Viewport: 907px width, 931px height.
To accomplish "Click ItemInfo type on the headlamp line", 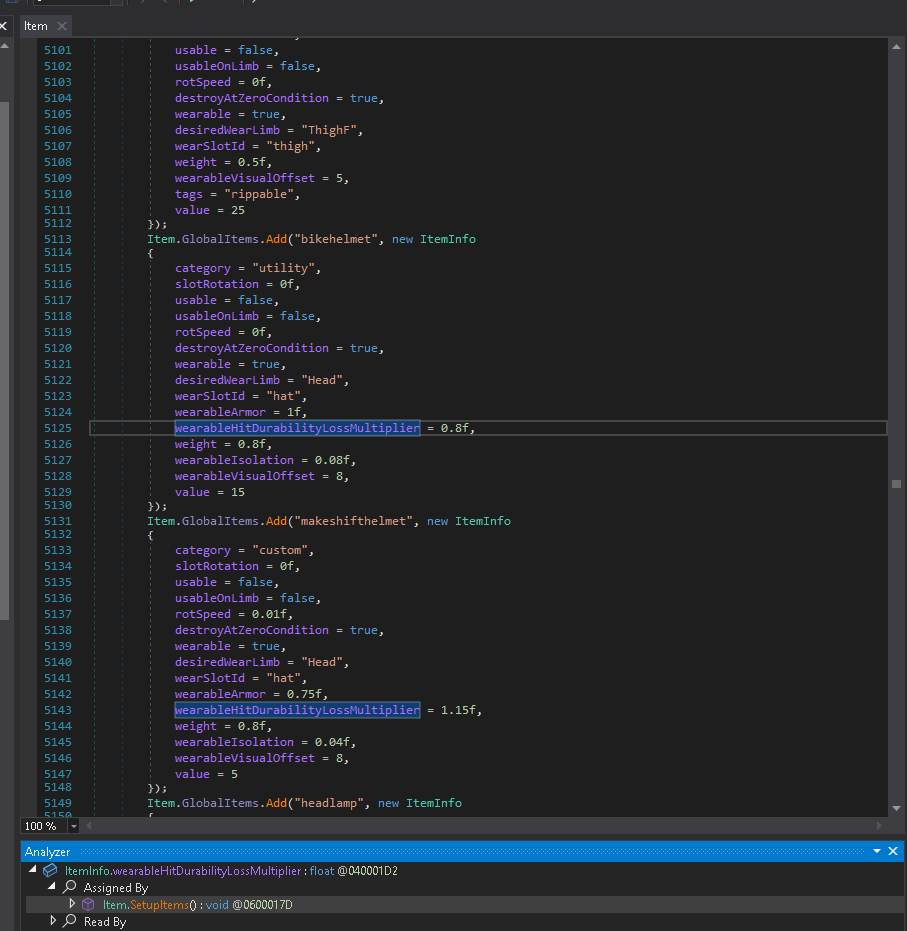I will pos(434,803).
